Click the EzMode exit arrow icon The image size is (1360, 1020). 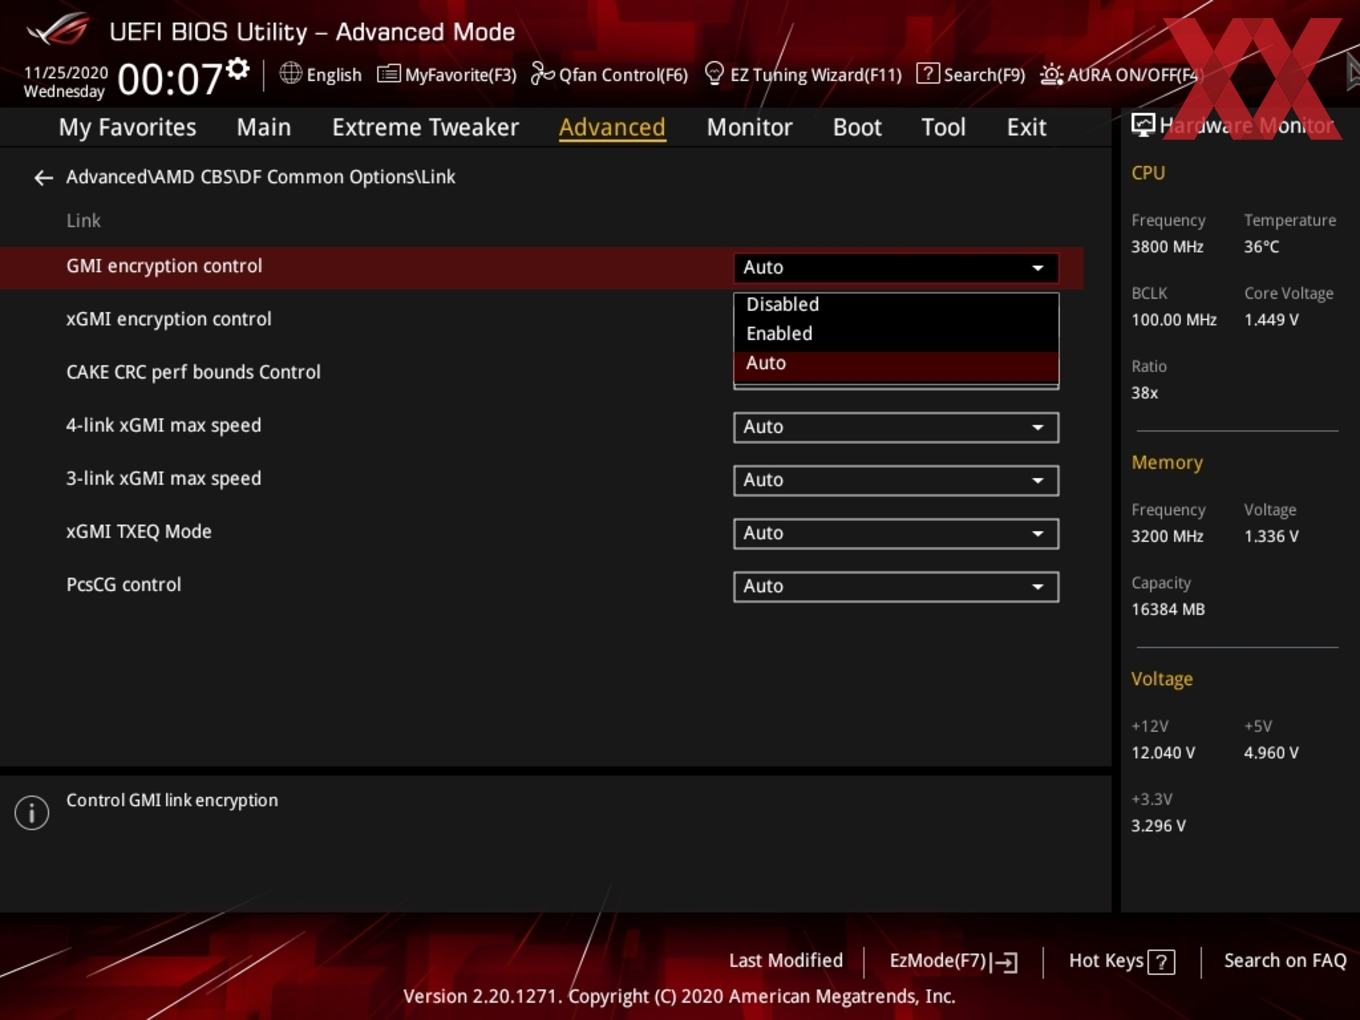[x=1004, y=962]
